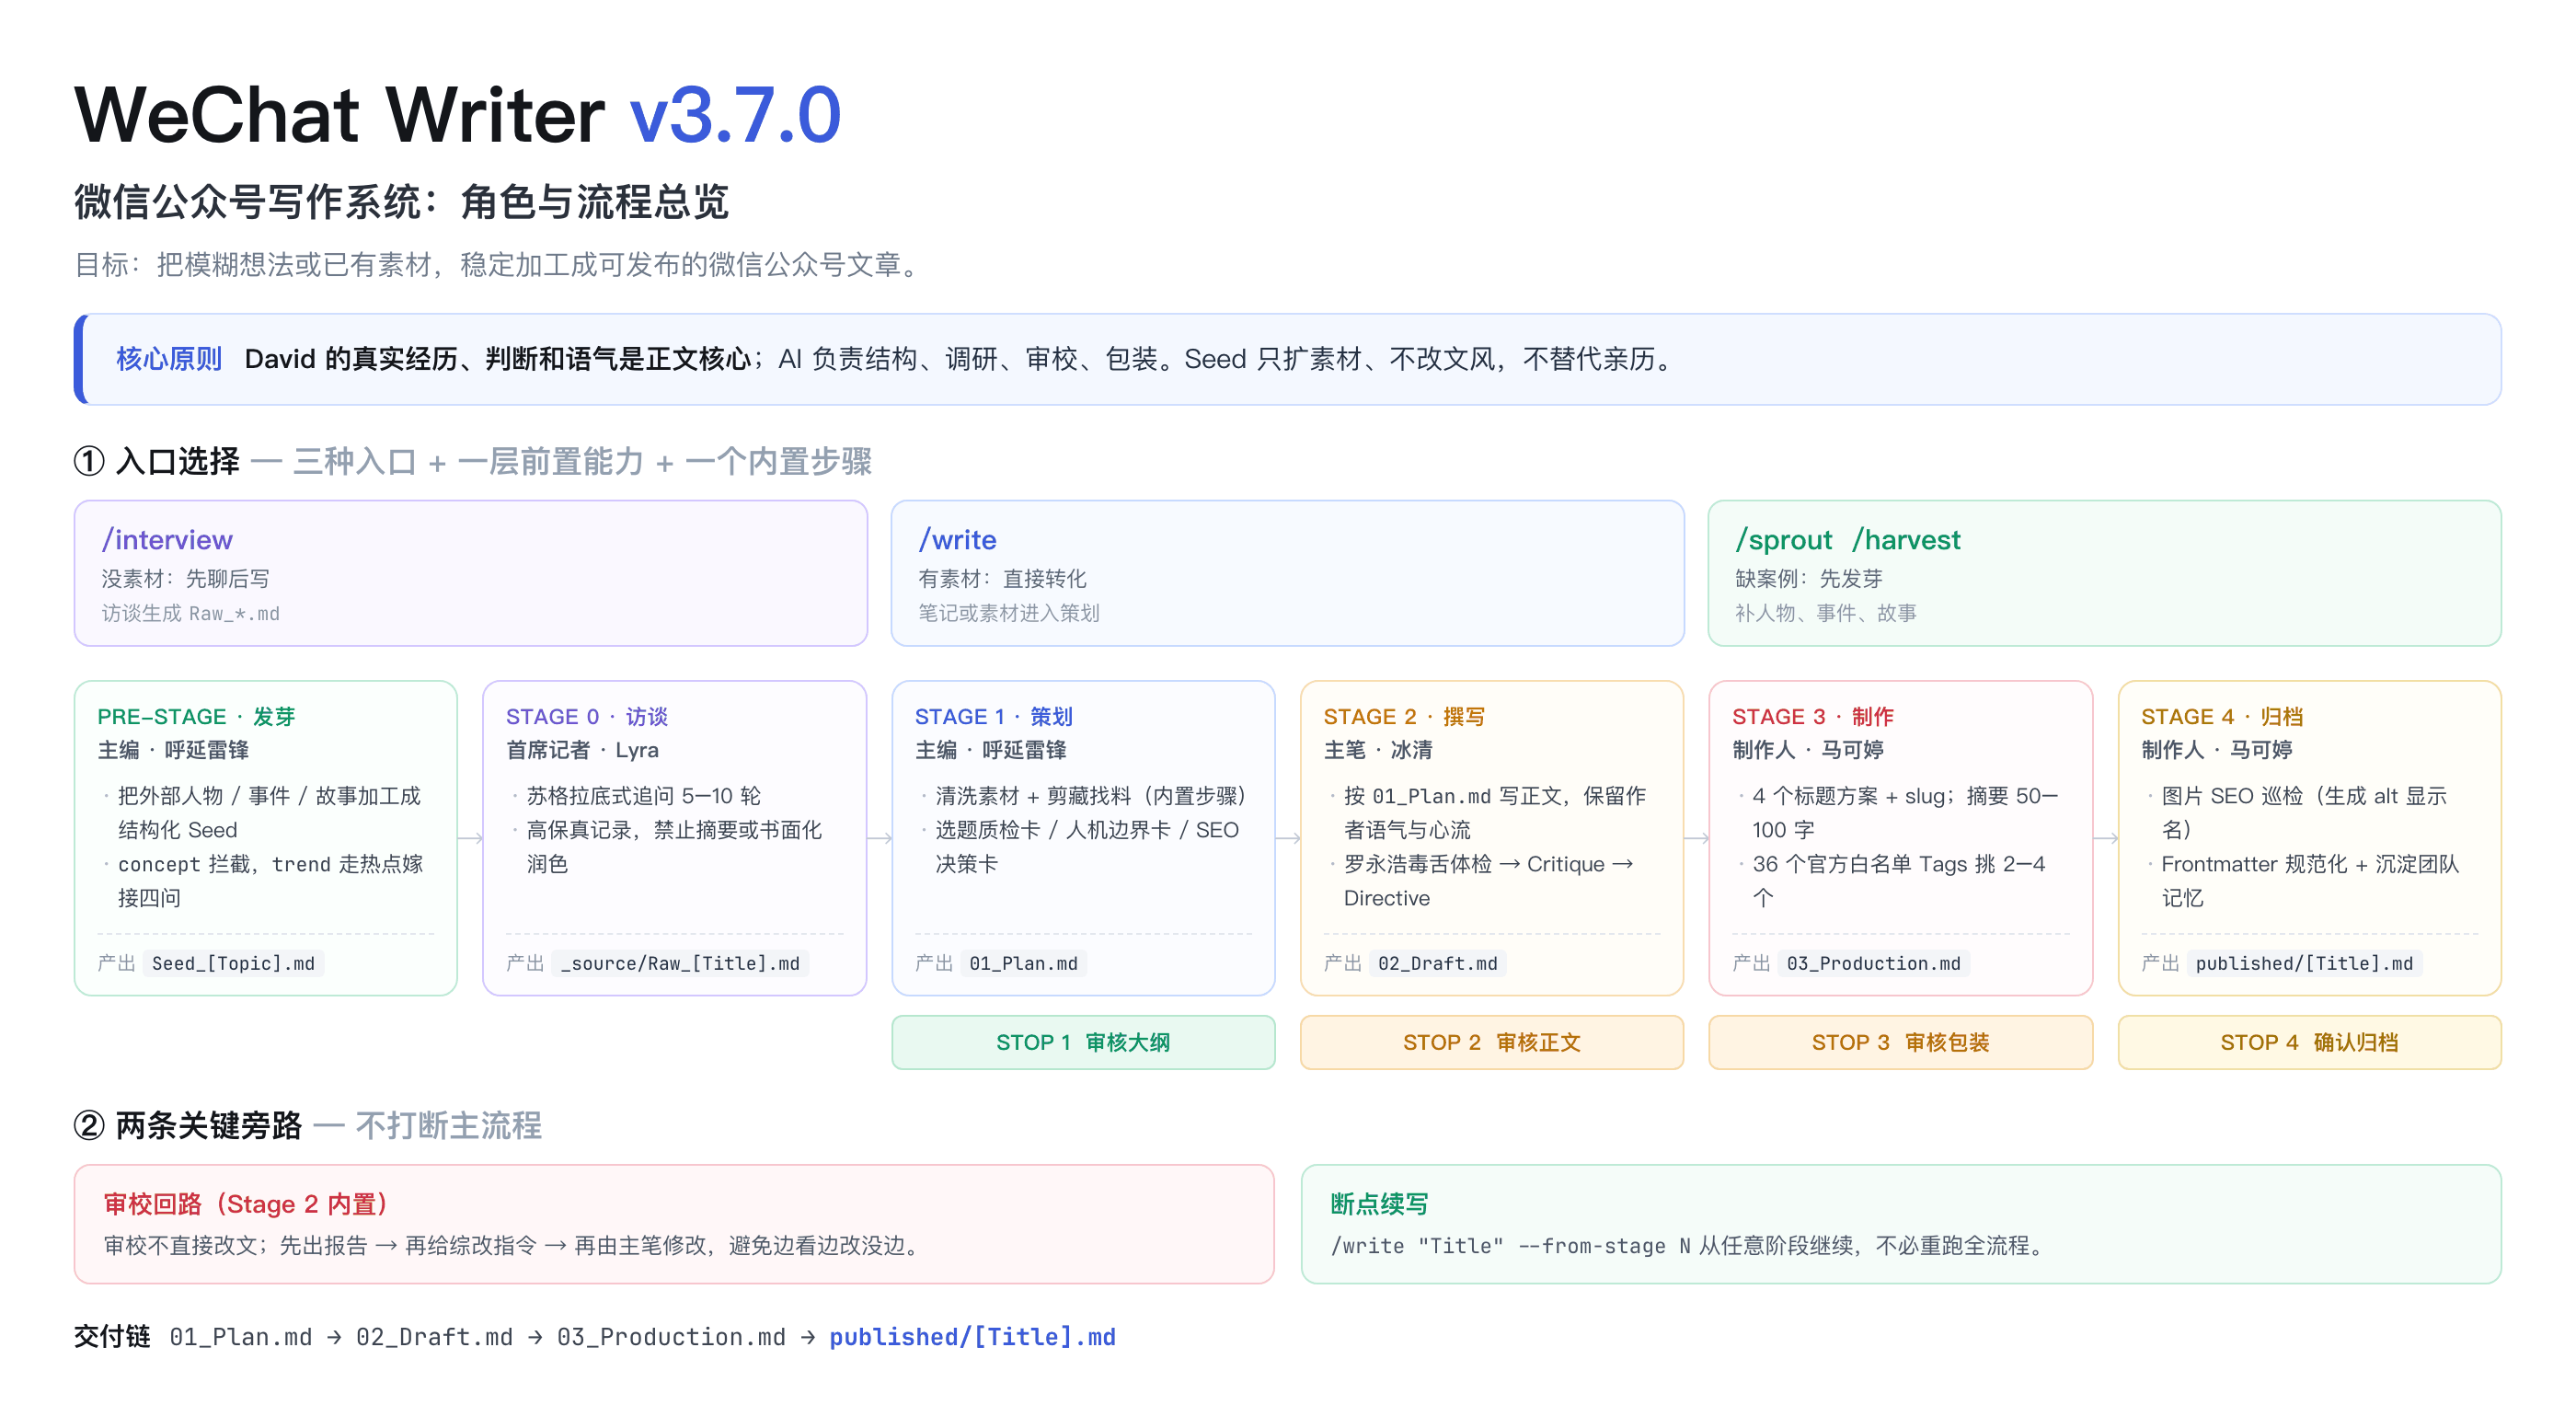
Task: Select the STAGE 4 归档 heading
Action: [x=2221, y=716]
